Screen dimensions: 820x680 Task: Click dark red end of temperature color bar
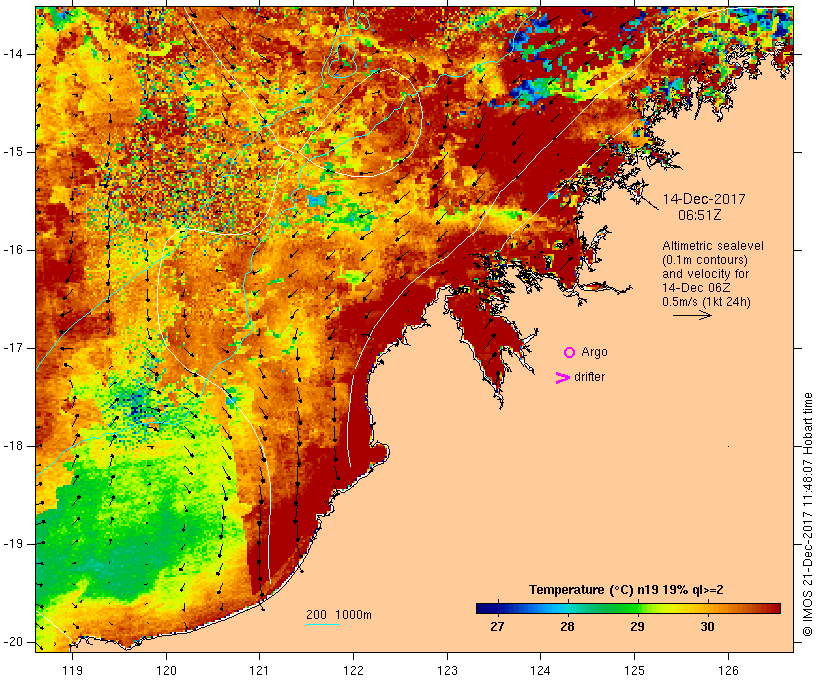click(775, 608)
